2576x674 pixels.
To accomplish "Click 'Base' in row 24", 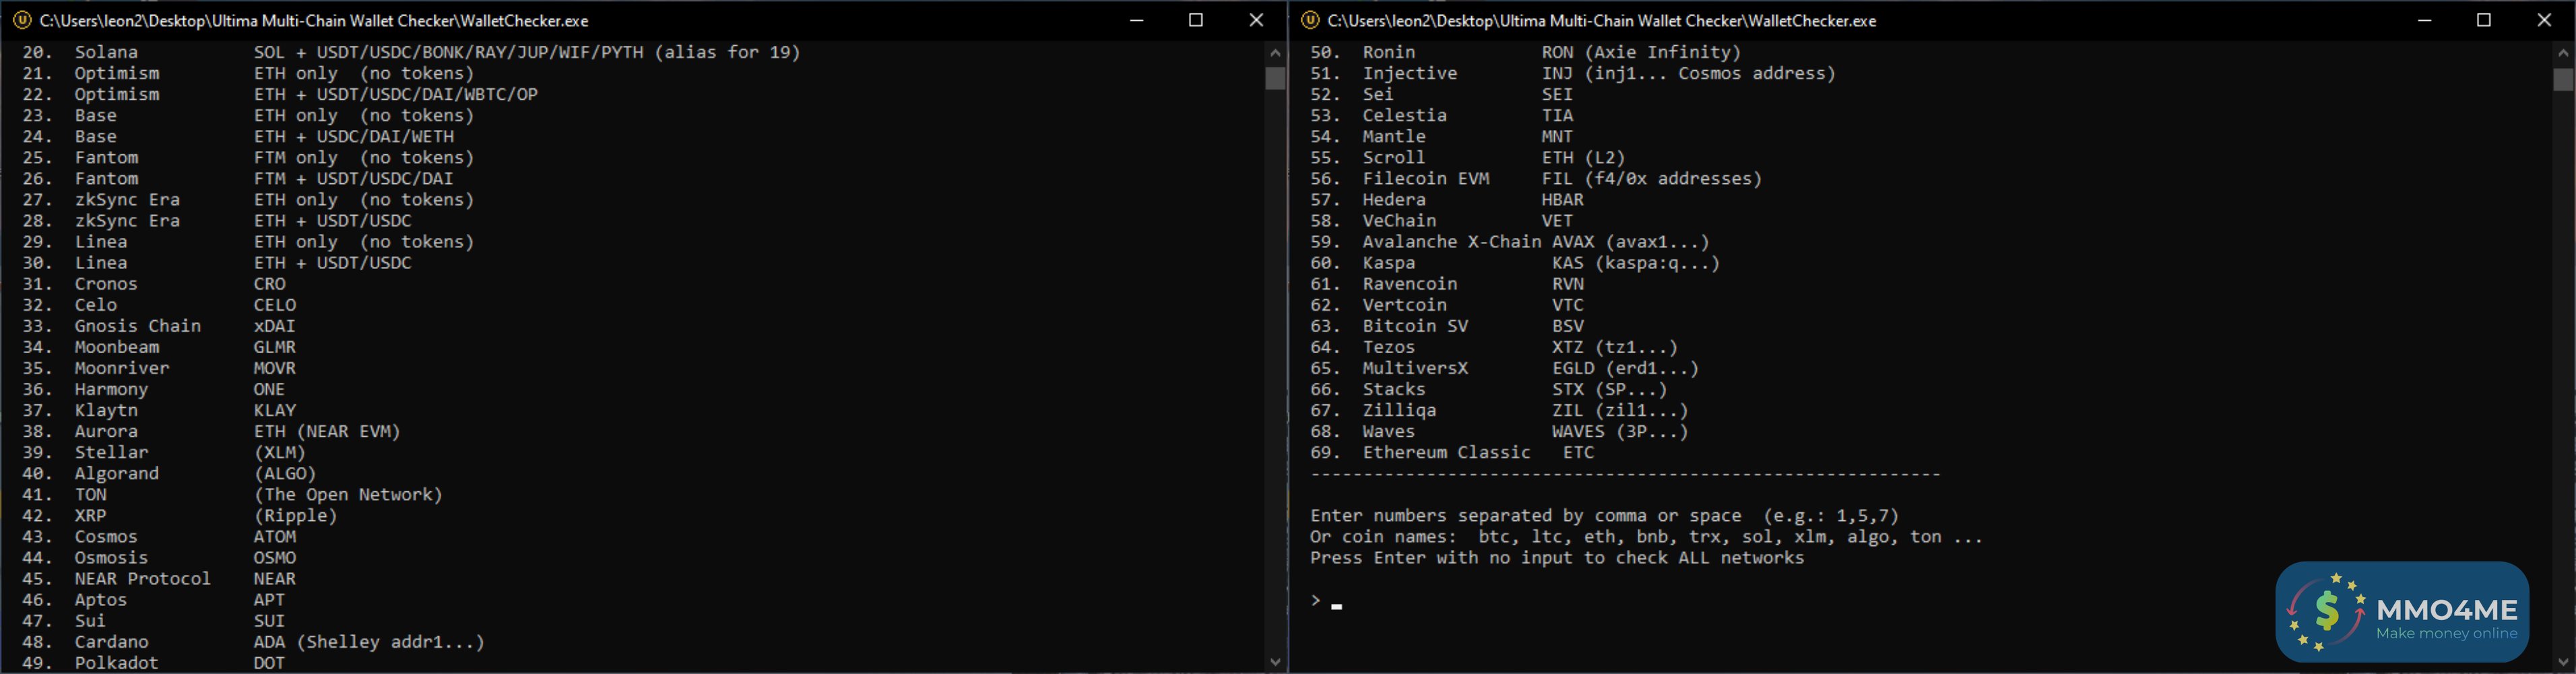I will 96,136.
